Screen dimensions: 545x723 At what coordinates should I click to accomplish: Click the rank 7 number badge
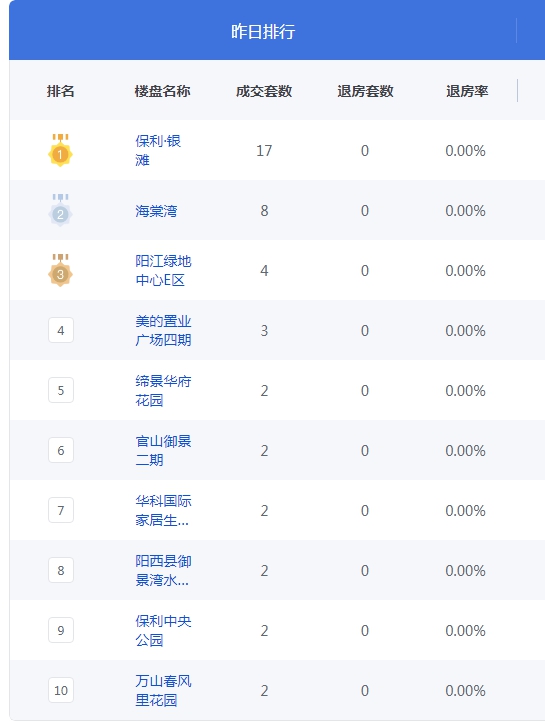tap(61, 510)
